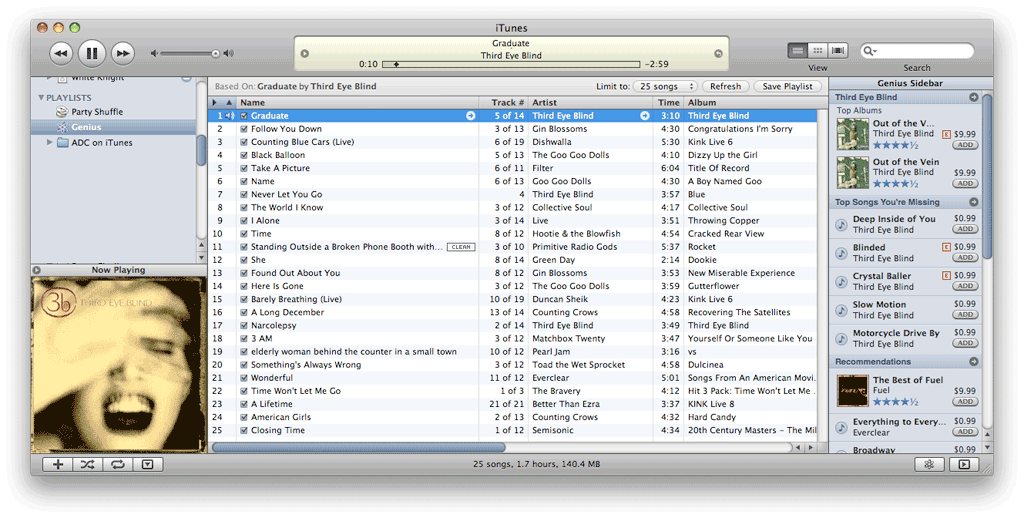Click right arrow in the now-playing display
Screen dimensions: 1024x518
pyautogui.click(x=718, y=54)
